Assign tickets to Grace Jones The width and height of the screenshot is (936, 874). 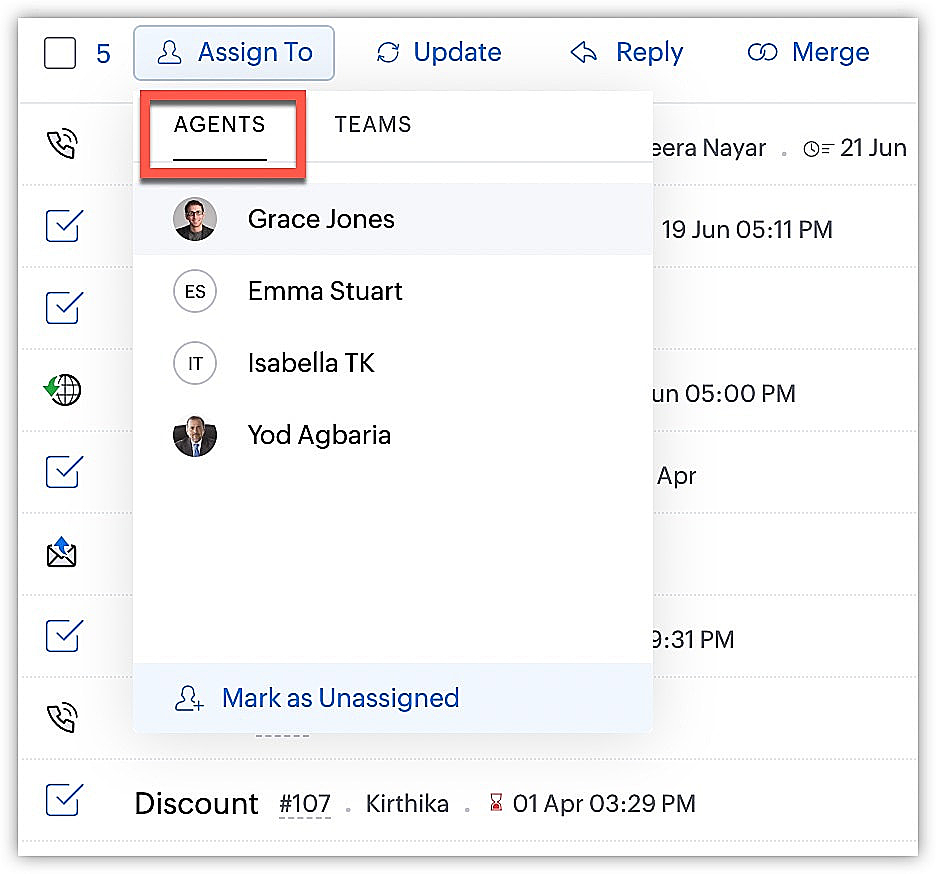tap(393, 219)
